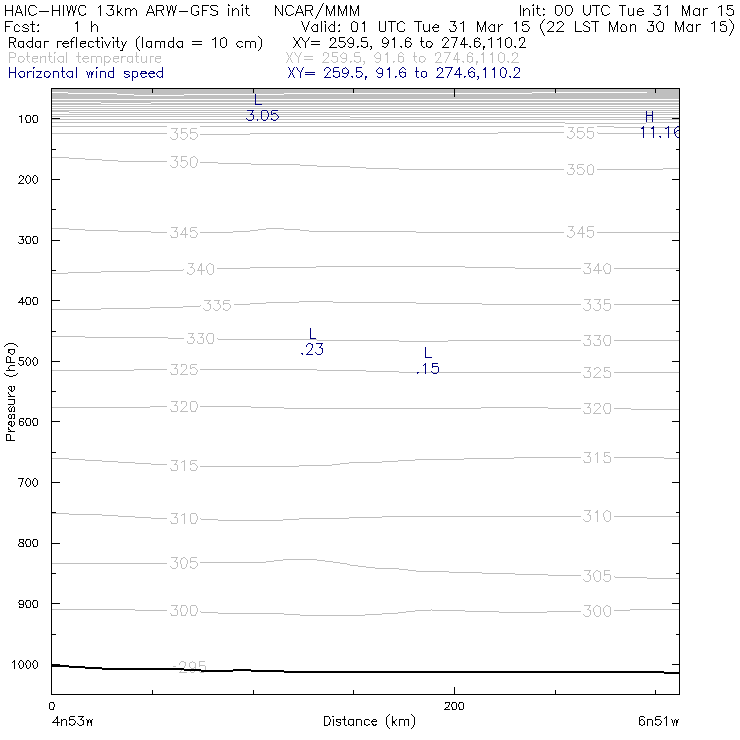Select the 'Fcst: 1 h' forecast label
The width and height of the screenshot is (740, 740).
click(x=51, y=27)
